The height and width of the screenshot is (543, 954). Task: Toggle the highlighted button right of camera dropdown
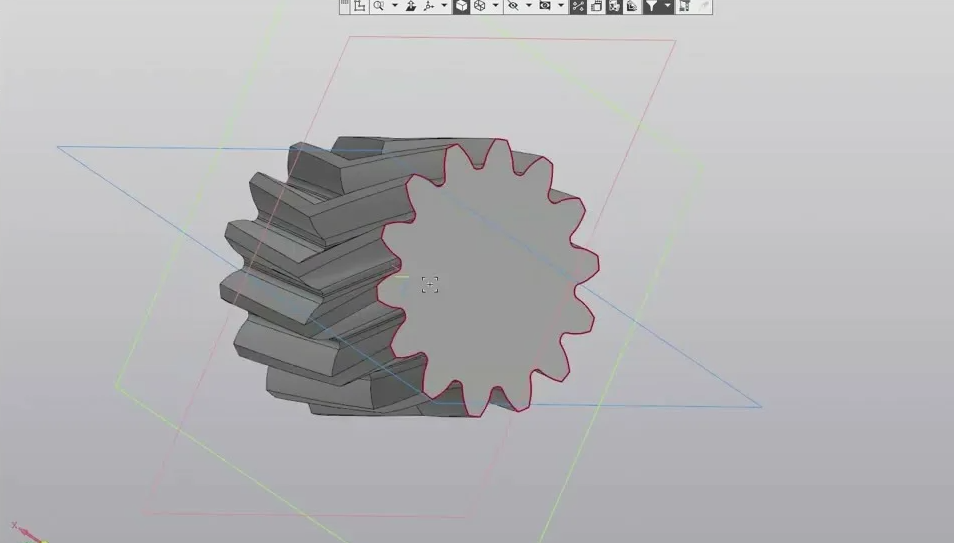pyautogui.click(x=578, y=6)
